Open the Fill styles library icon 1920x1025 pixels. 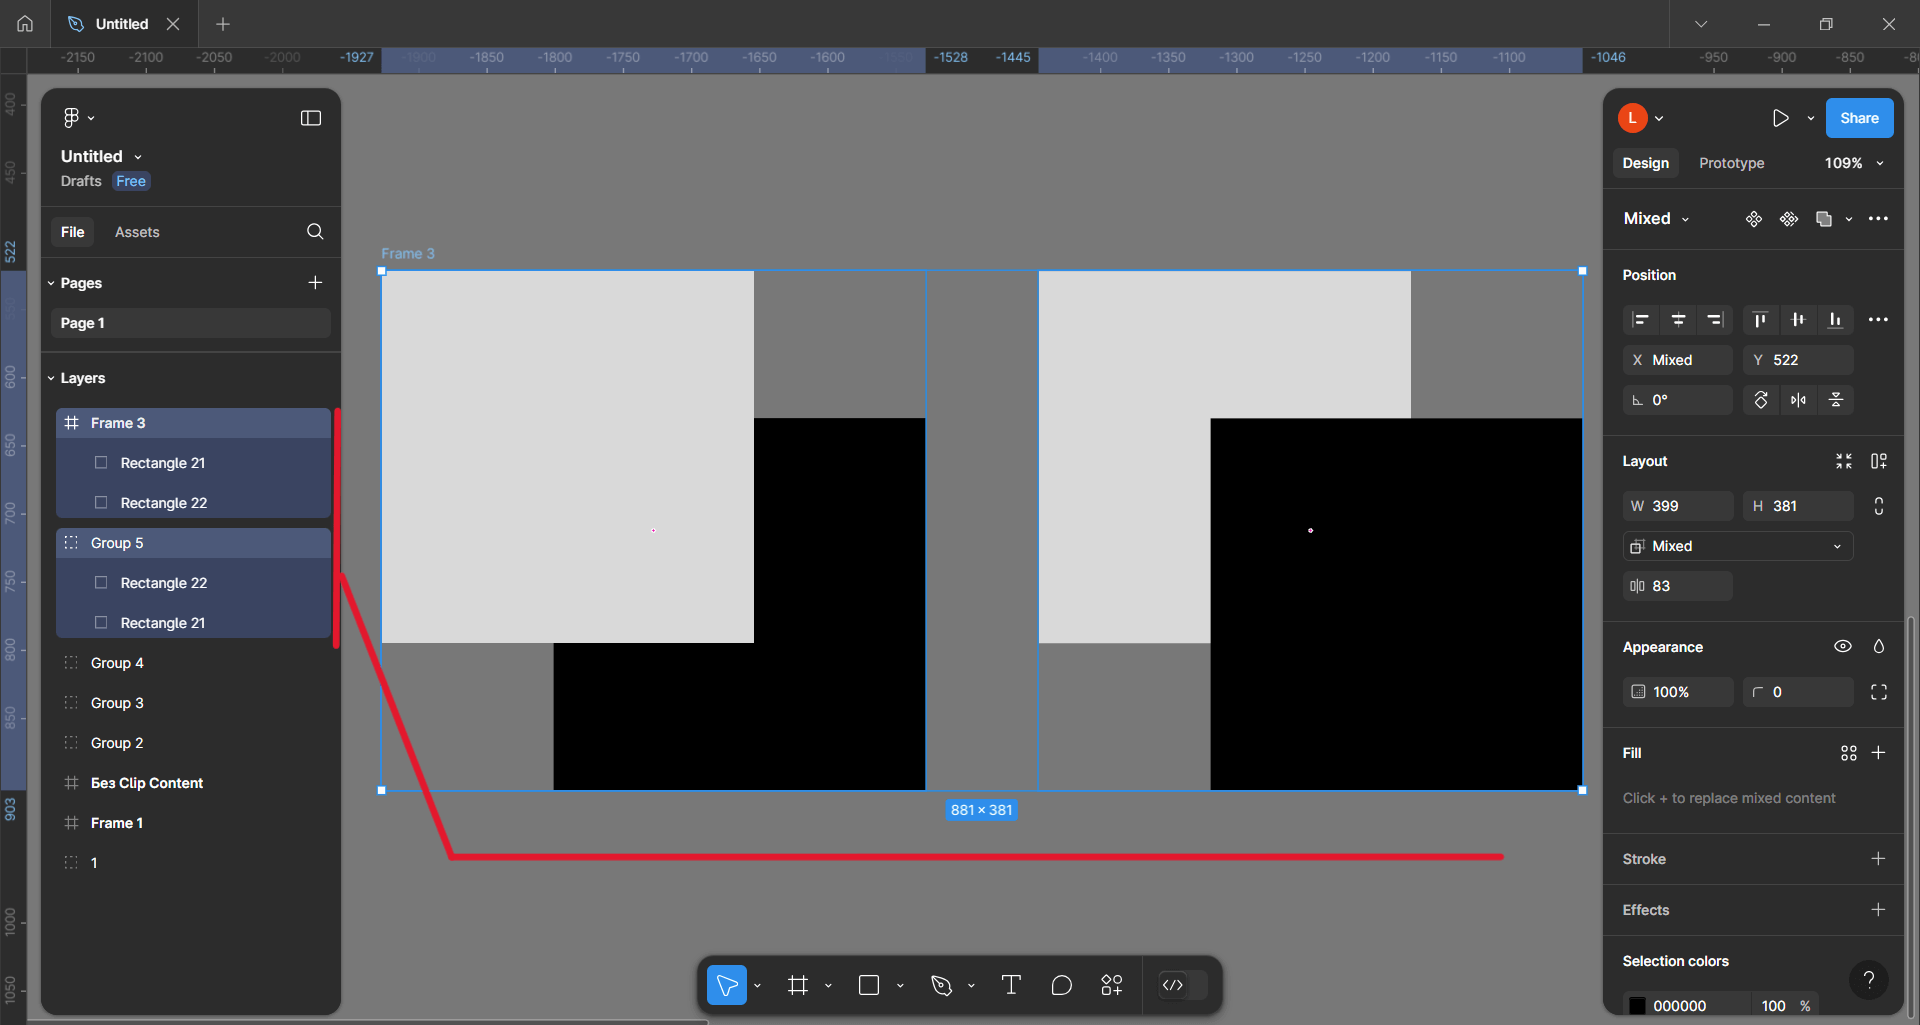click(1849, 753)
